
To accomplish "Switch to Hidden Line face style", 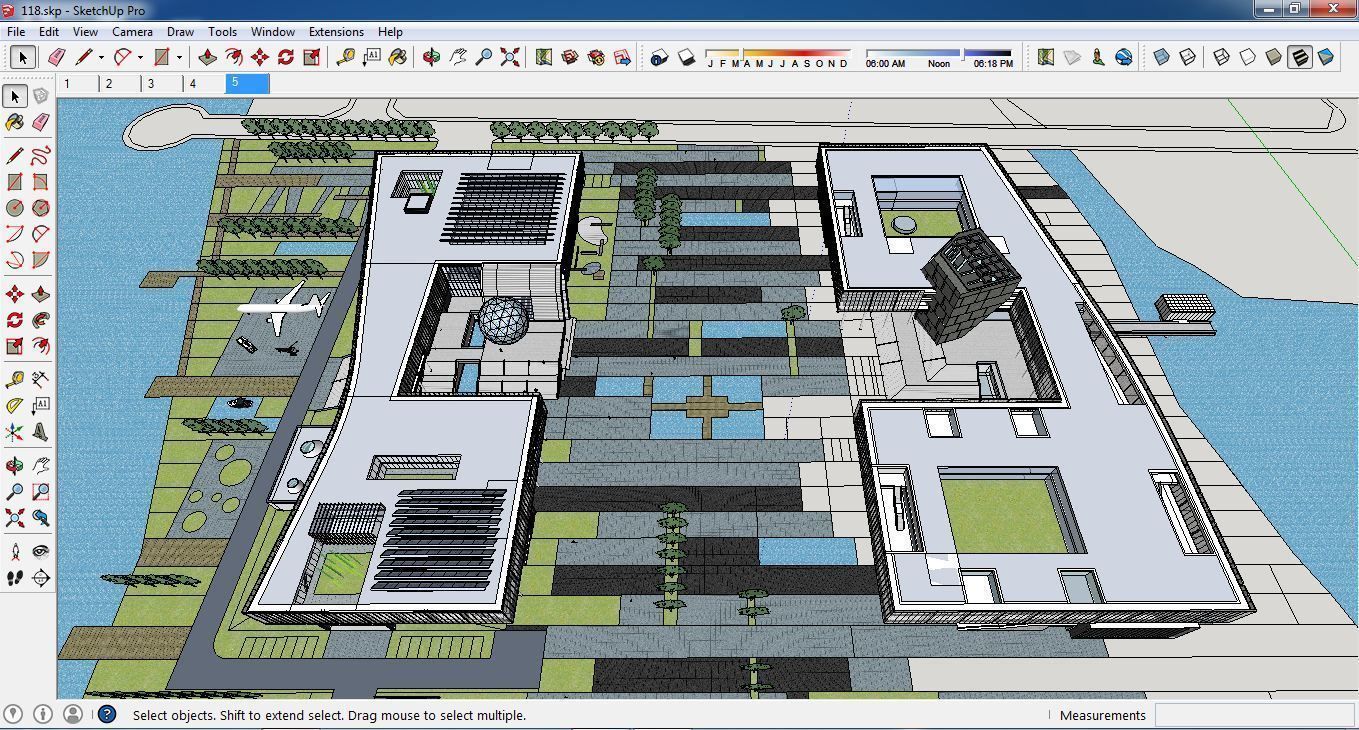I will 1247,57.
